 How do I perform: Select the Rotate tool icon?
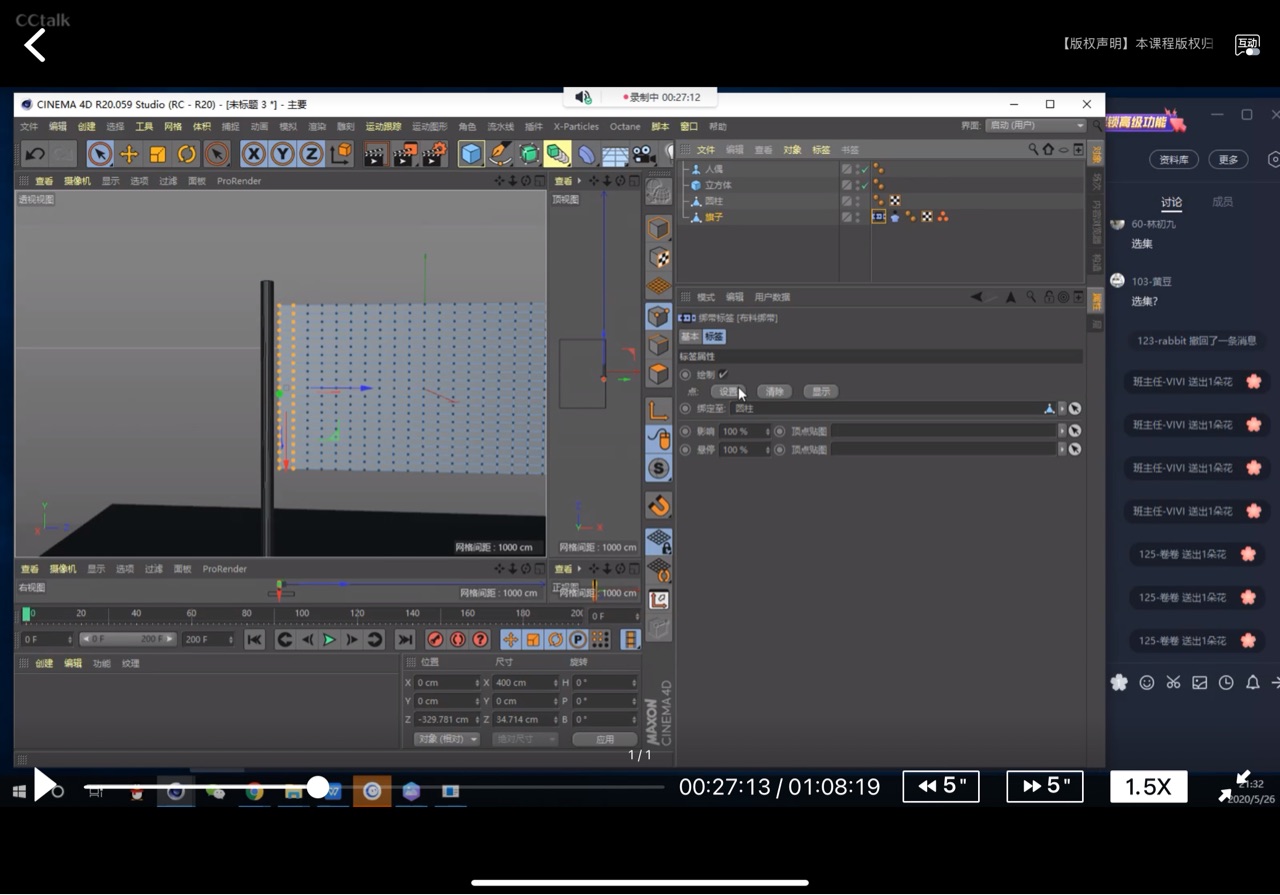pyautogui.click(x=187, y=154)
